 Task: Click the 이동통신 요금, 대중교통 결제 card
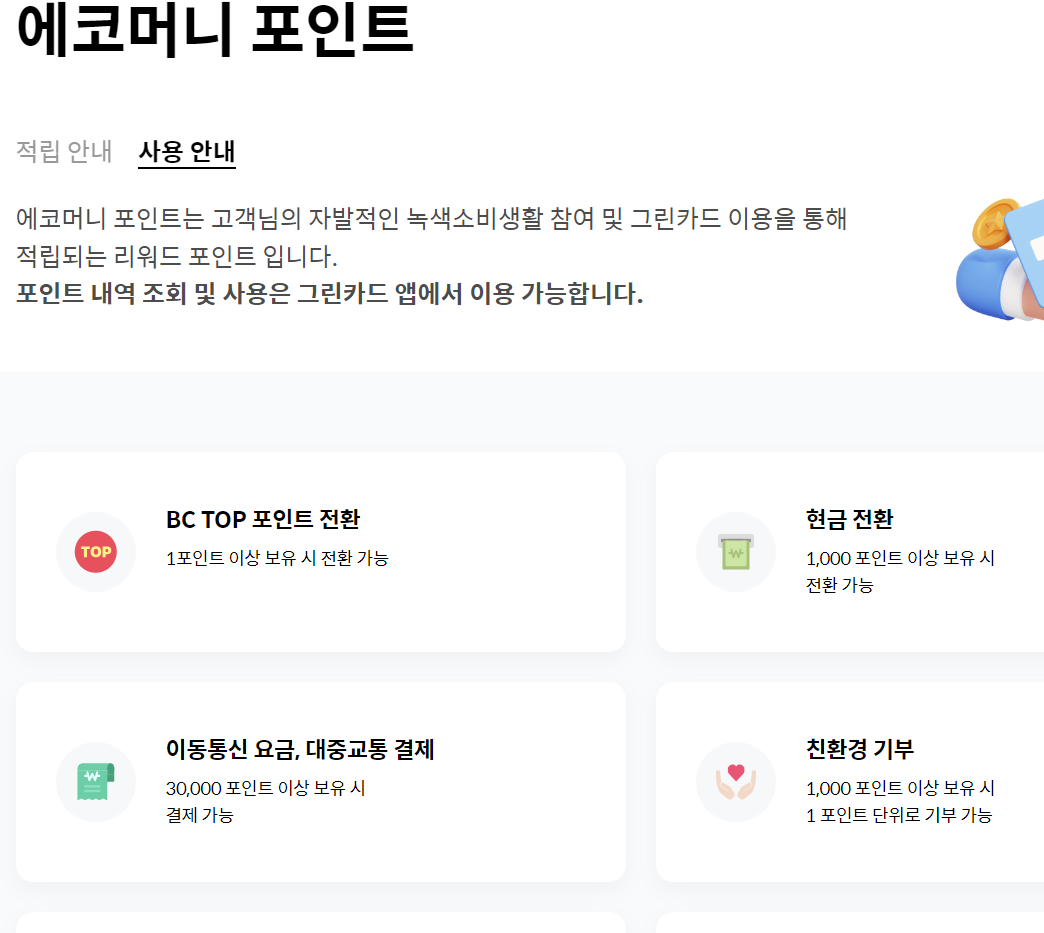[320, 781]
